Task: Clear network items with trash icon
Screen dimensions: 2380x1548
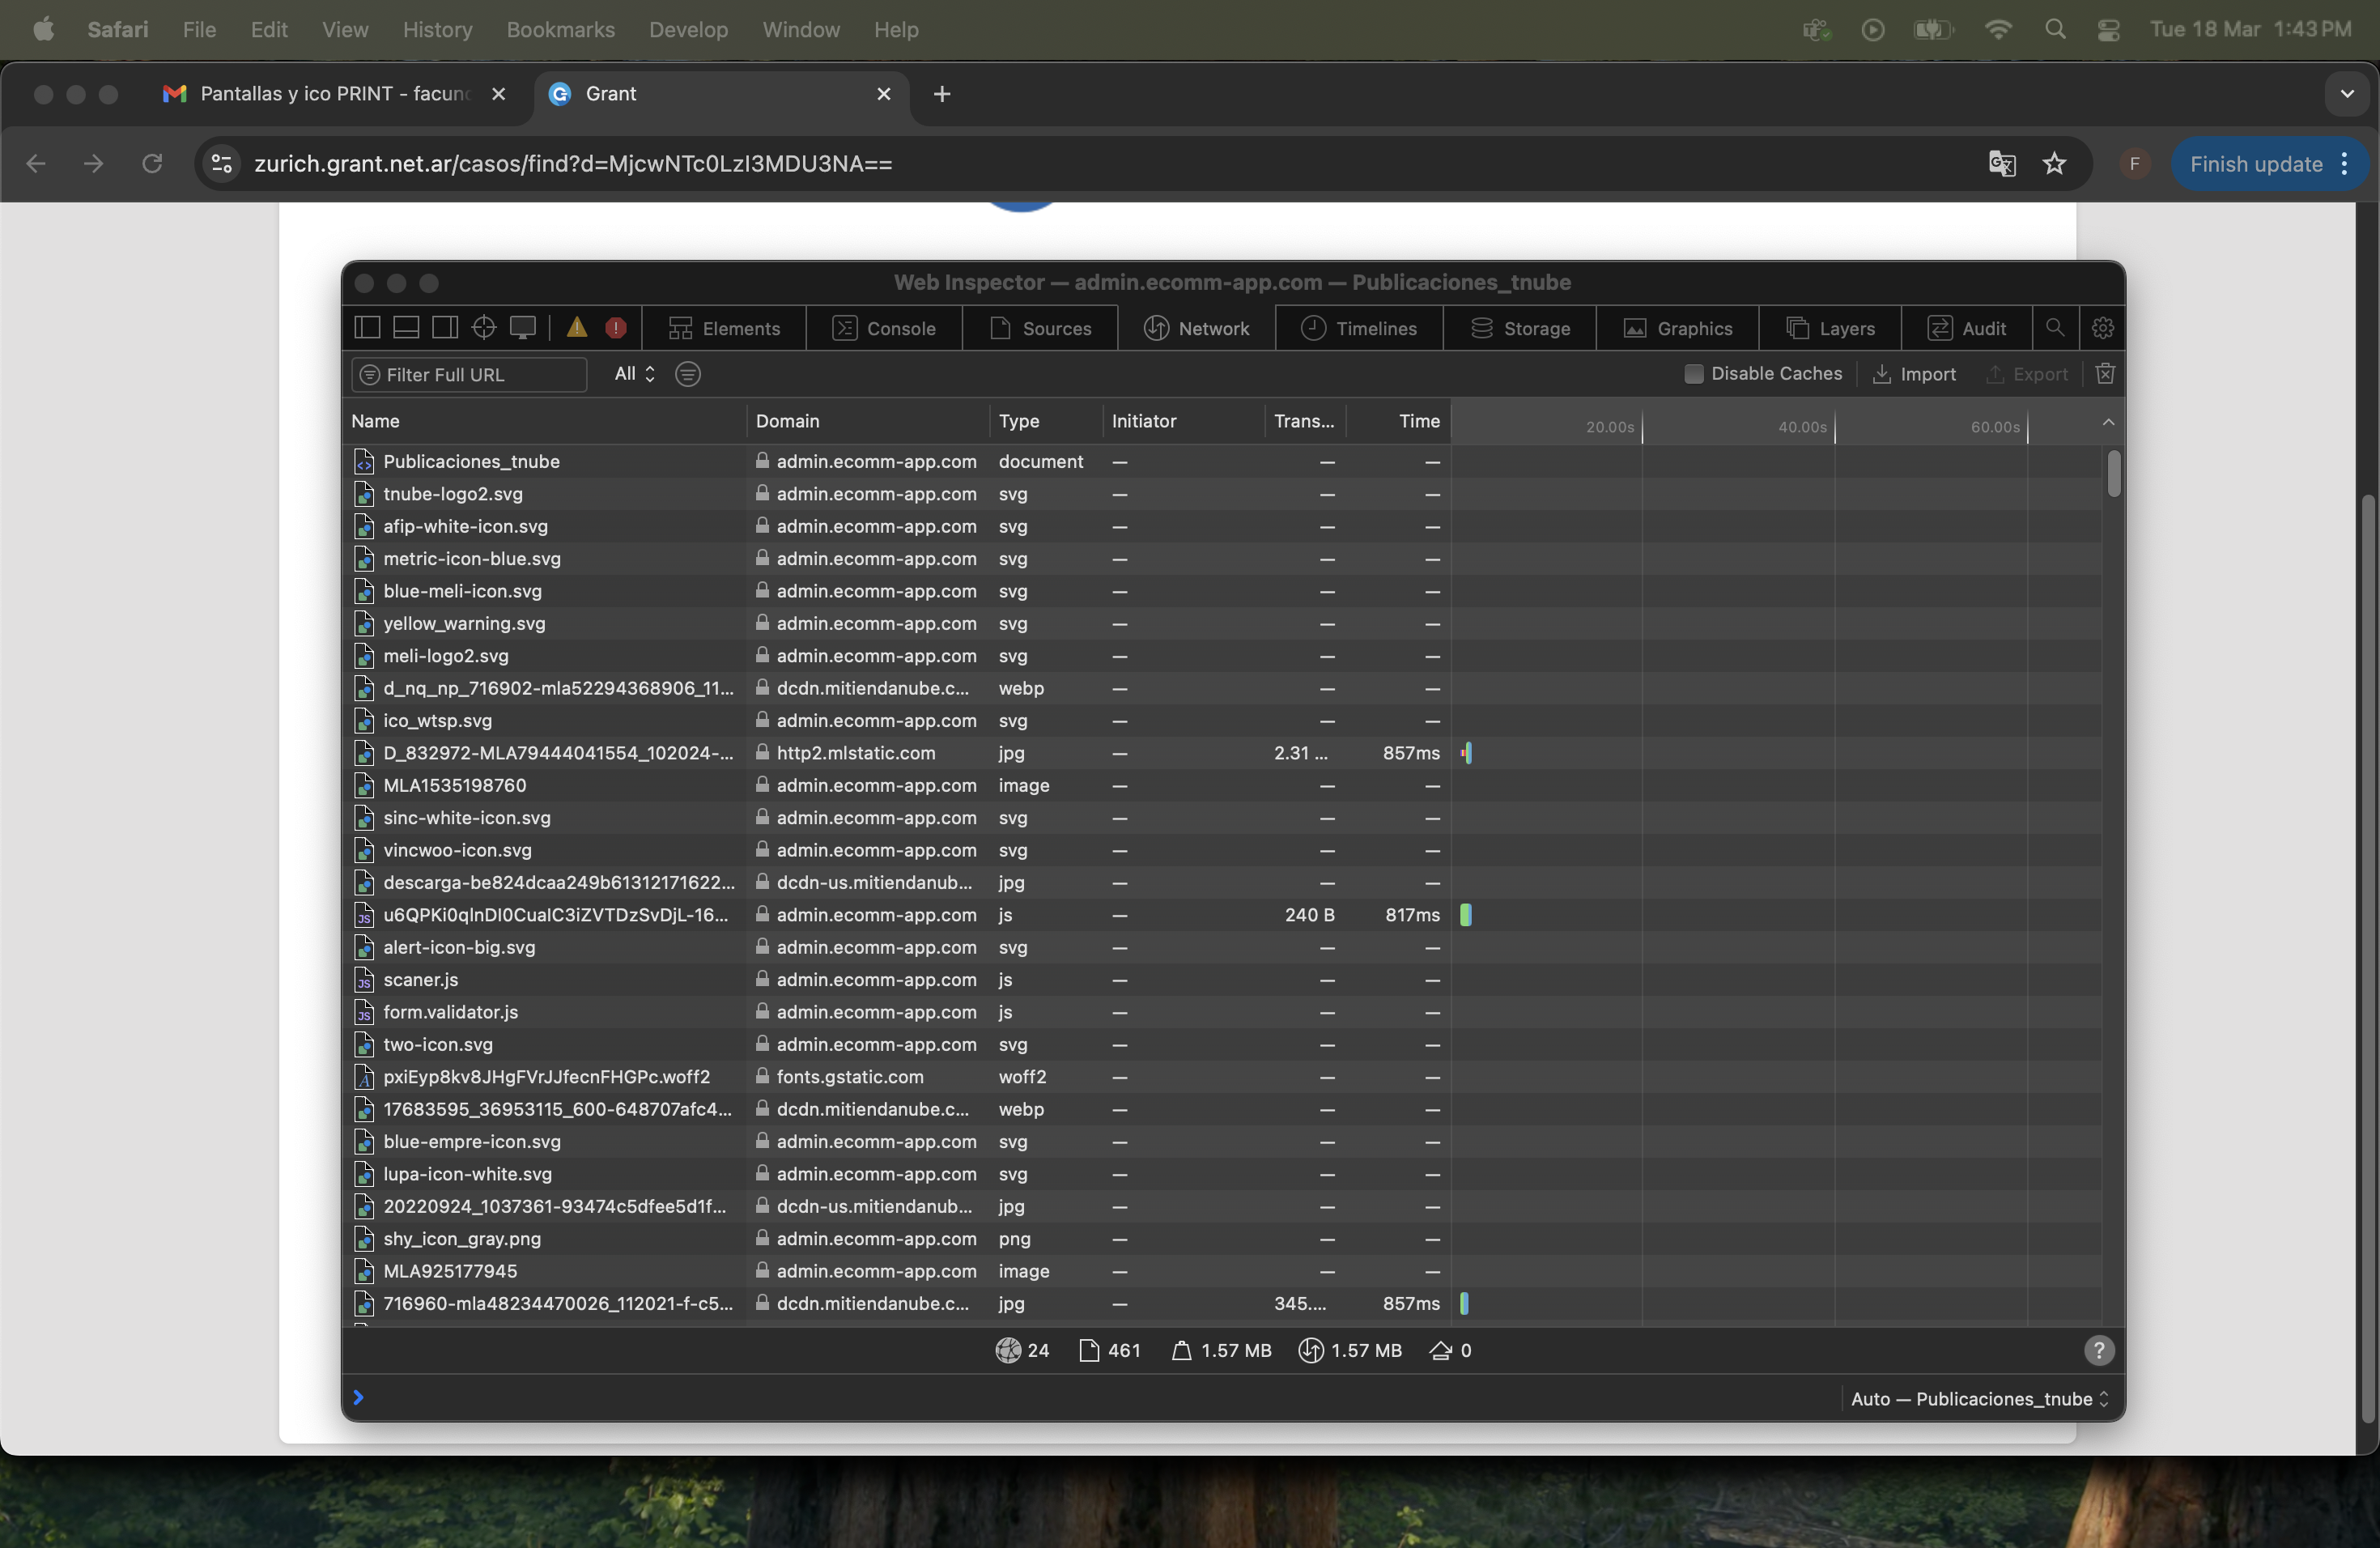Action: click(x=2105, y=373)
